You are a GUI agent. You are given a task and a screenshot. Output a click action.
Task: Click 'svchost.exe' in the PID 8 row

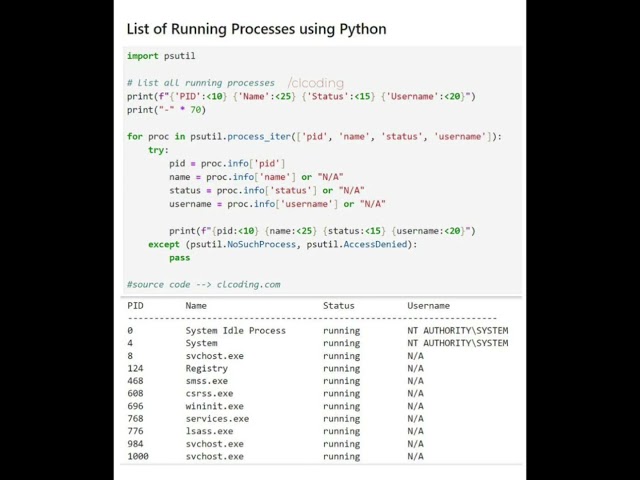tap(214, 356)
